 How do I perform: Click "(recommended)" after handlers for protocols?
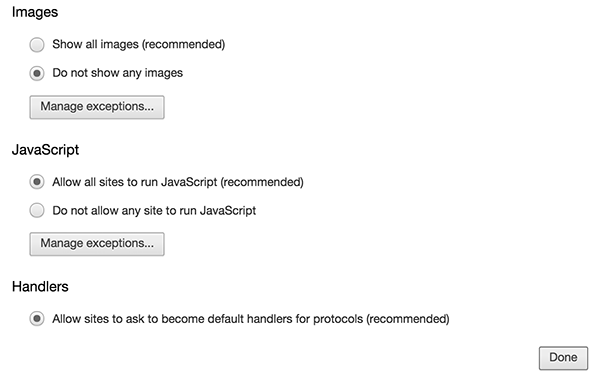click(x=408, y=319)
